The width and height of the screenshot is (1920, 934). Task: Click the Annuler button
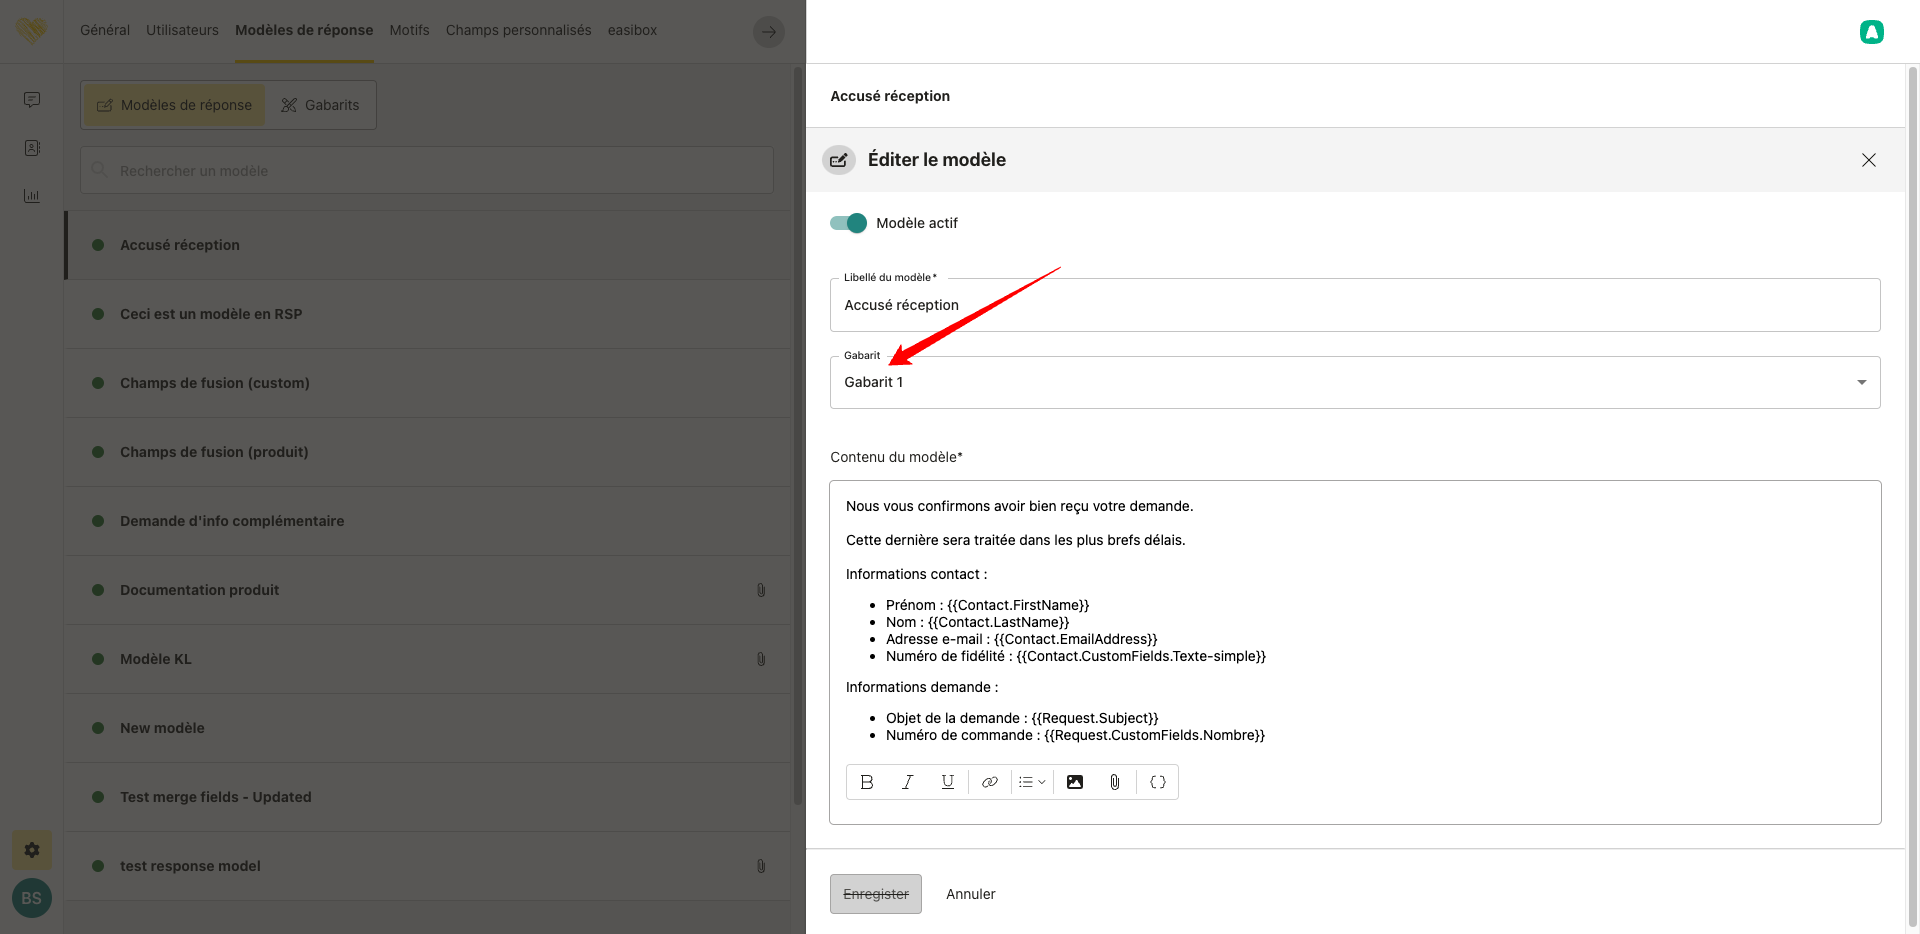970,894
